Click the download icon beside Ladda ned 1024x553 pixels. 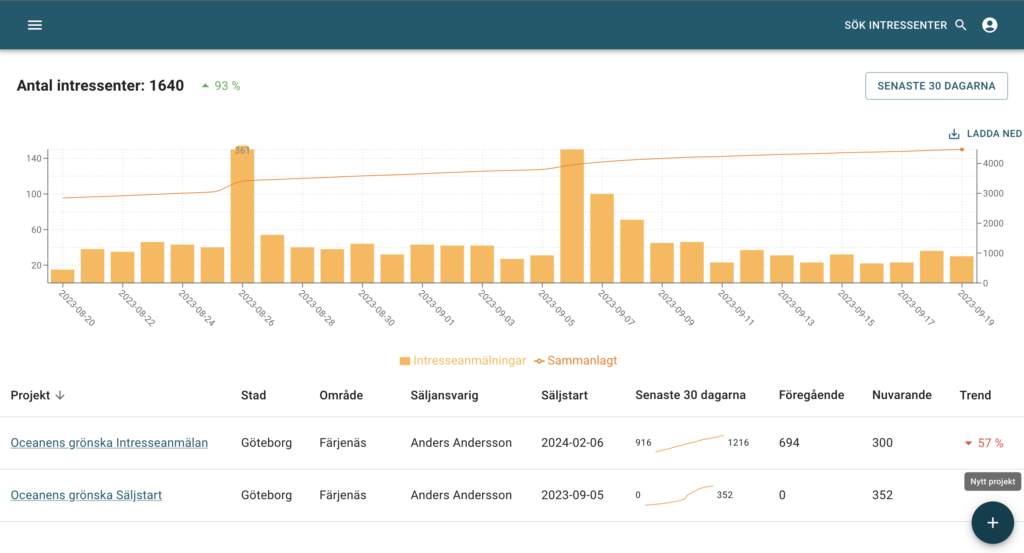point(954,134)
